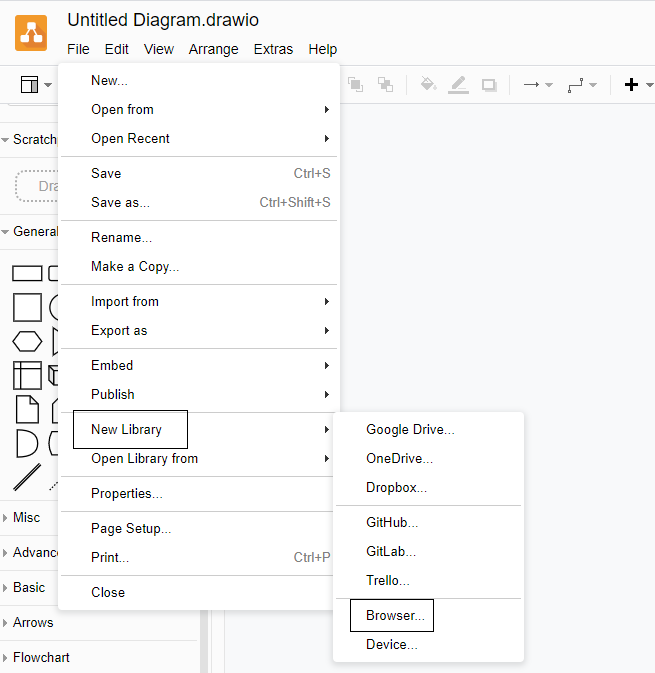Choose the Waypoints connector icon

point(575,85)
